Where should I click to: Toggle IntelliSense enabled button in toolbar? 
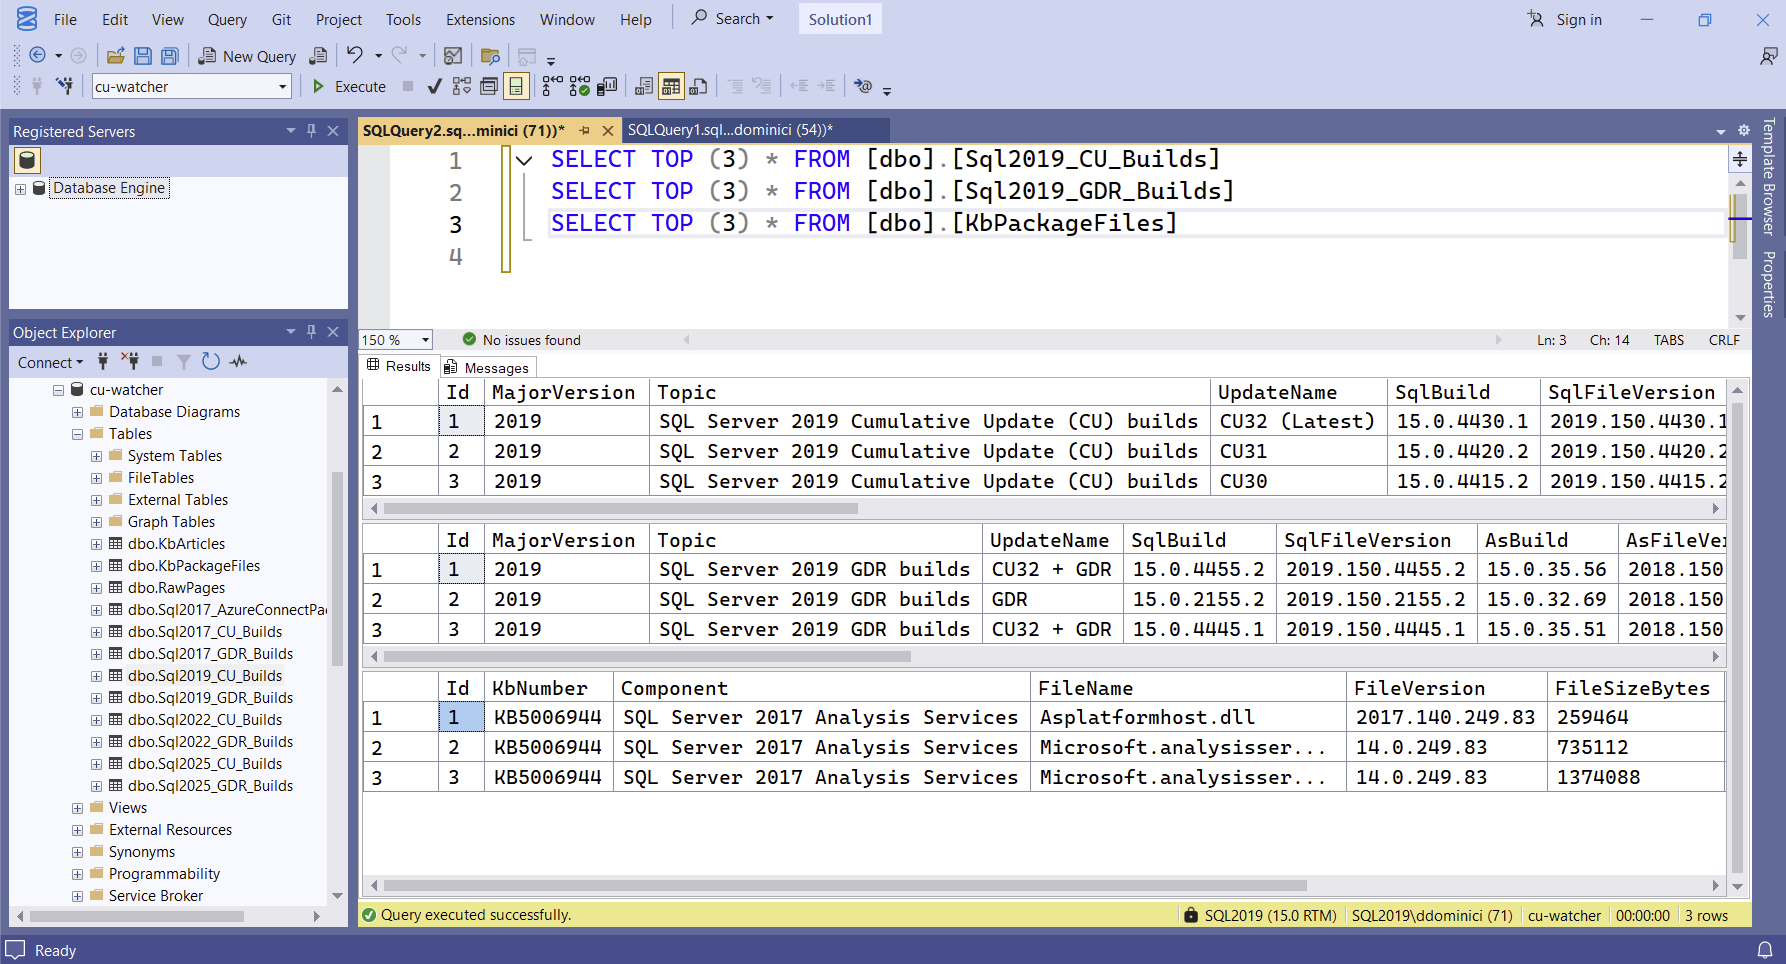point(516,87)
